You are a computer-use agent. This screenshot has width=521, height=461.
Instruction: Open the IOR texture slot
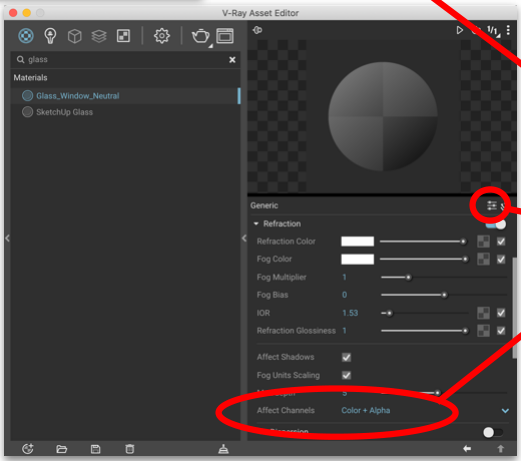point(483,313)
